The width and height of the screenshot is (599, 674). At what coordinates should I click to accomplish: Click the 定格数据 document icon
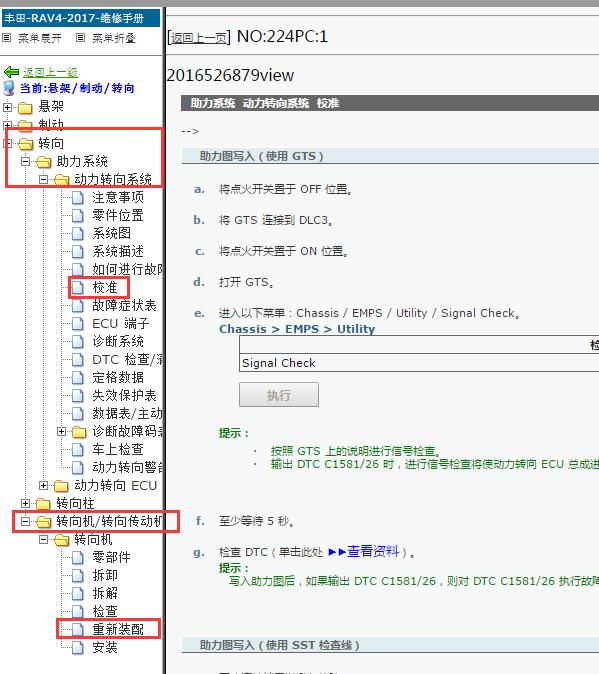[x=78, y=378]
